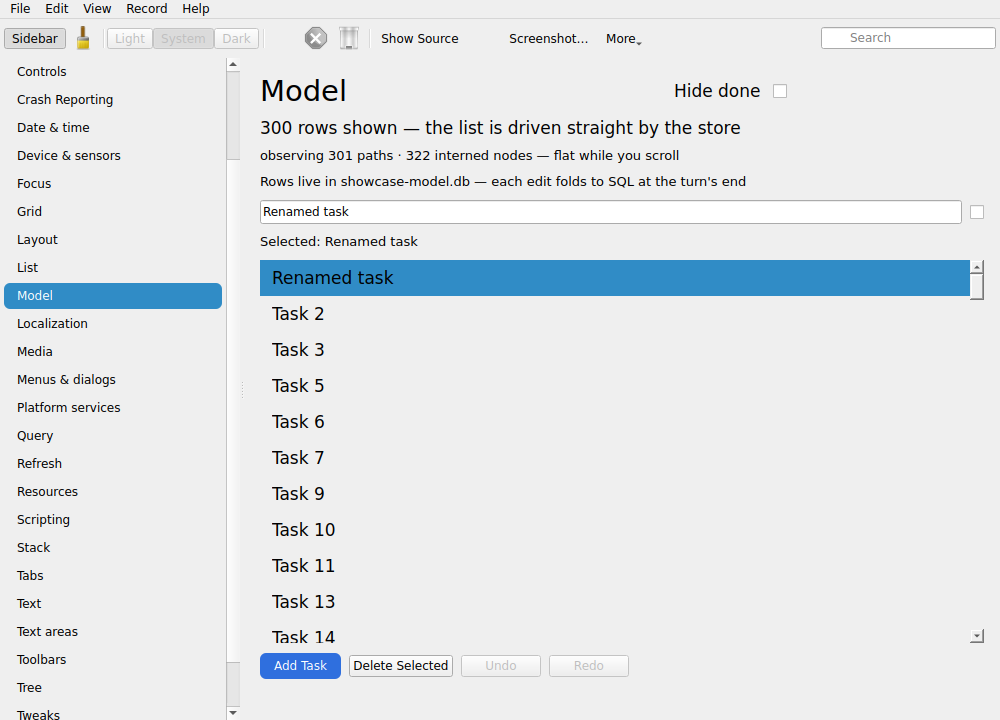Screen dimensions: 1000x720
Task: Open the File menu
Action: click(20, 8)
